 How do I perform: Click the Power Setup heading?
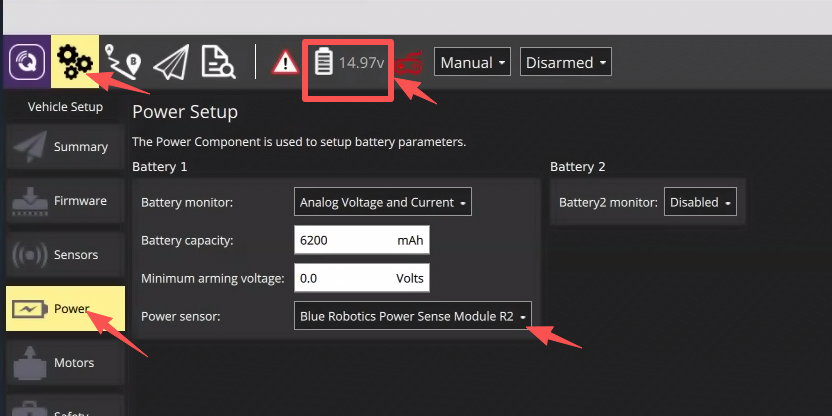tap(185, 112)
